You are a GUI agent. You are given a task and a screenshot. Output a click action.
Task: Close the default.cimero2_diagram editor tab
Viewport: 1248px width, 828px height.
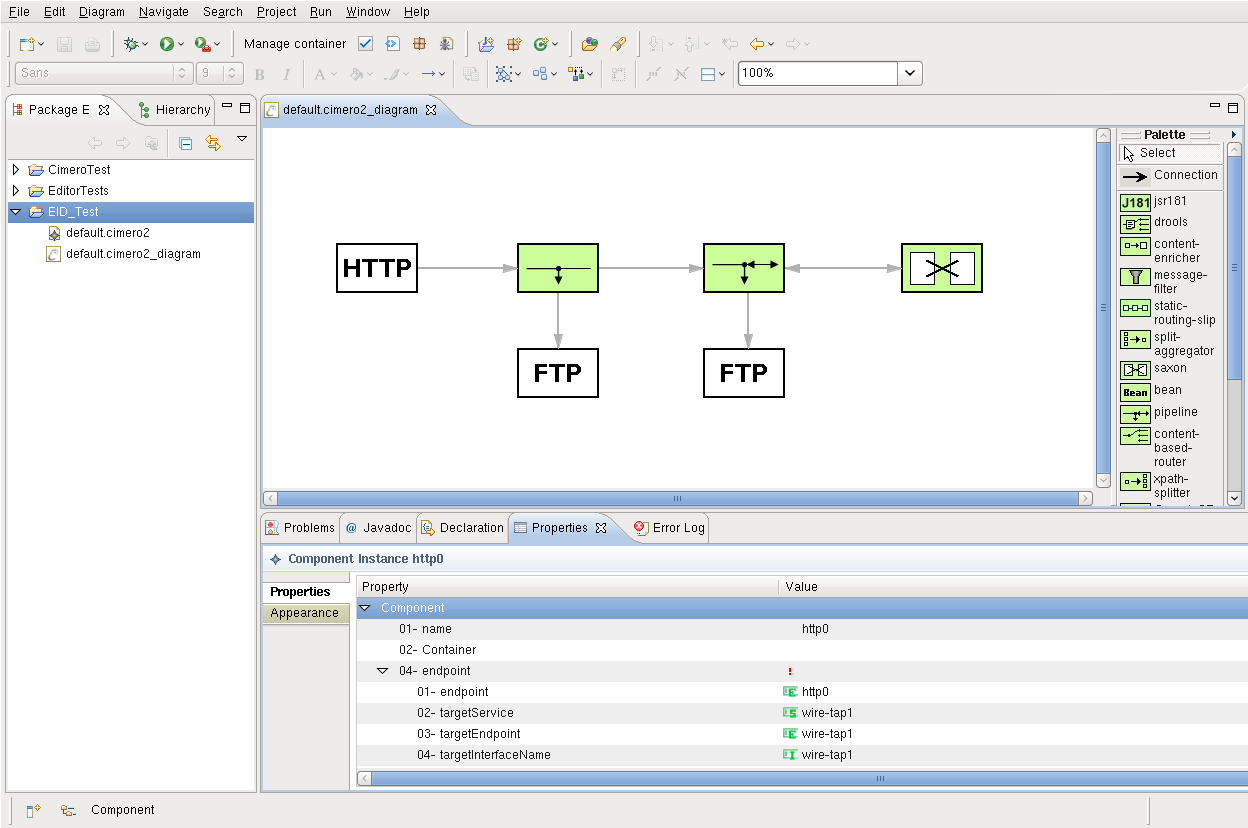tap(431, 110)
